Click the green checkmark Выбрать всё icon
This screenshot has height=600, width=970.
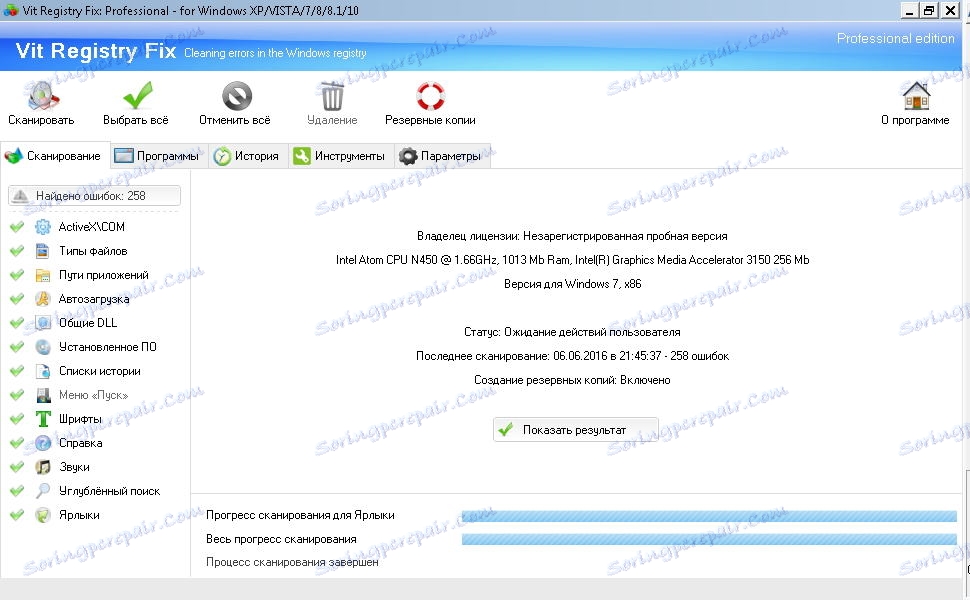point(137,95)
